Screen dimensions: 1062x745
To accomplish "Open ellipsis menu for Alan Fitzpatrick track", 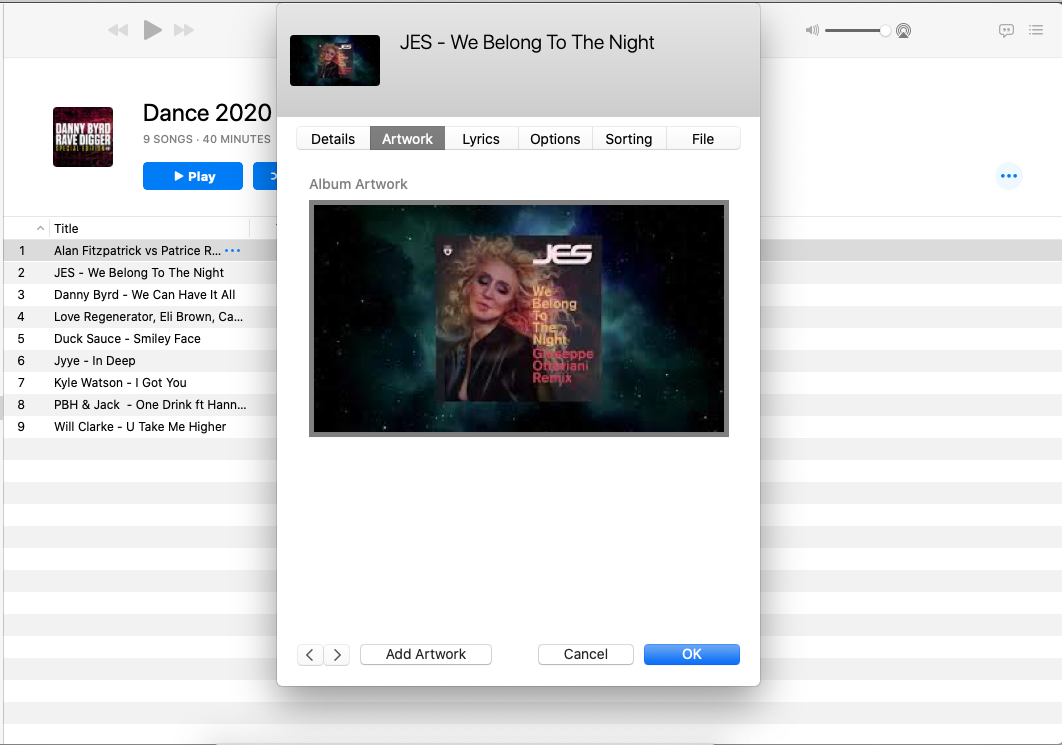I will pos(232,251).
